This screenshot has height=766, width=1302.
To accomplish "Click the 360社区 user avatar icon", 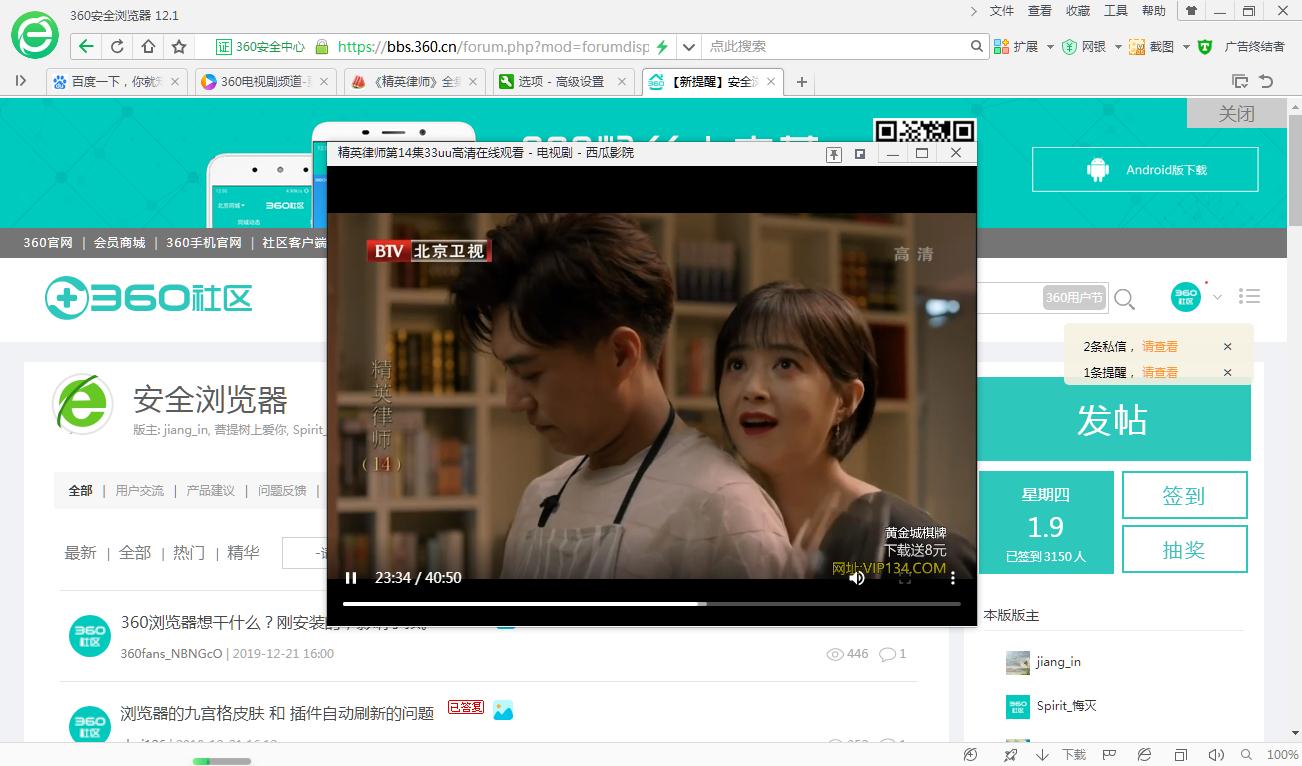I will 1186,297.
